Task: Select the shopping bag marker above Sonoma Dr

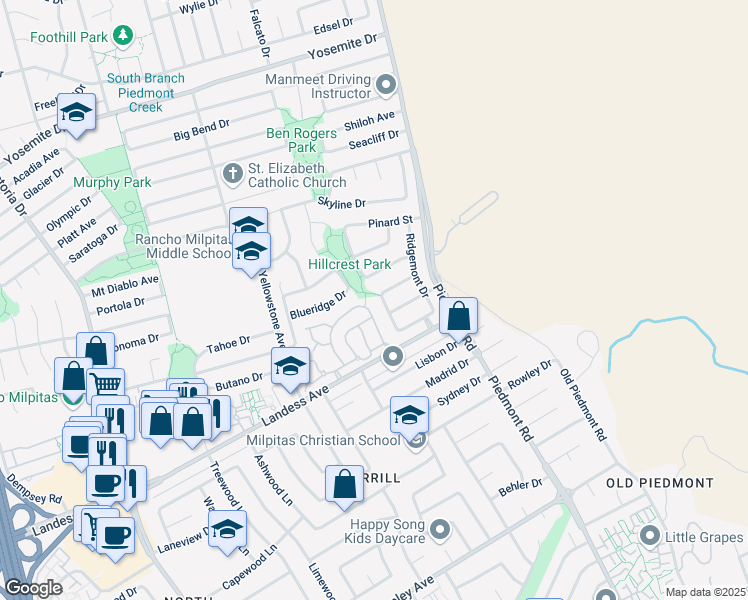Action: click(96, 348)
